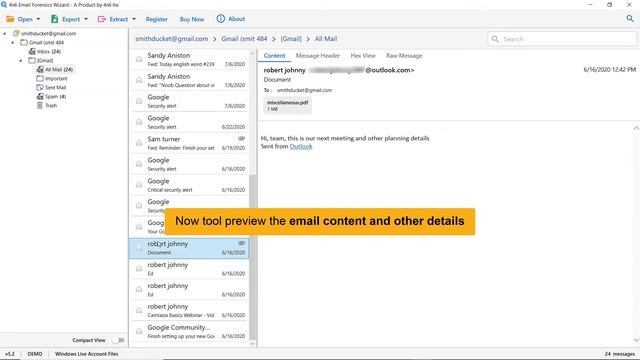This screenshot has height=360, width=640.
Task: Switch to the Content tab
Action: 274,56
